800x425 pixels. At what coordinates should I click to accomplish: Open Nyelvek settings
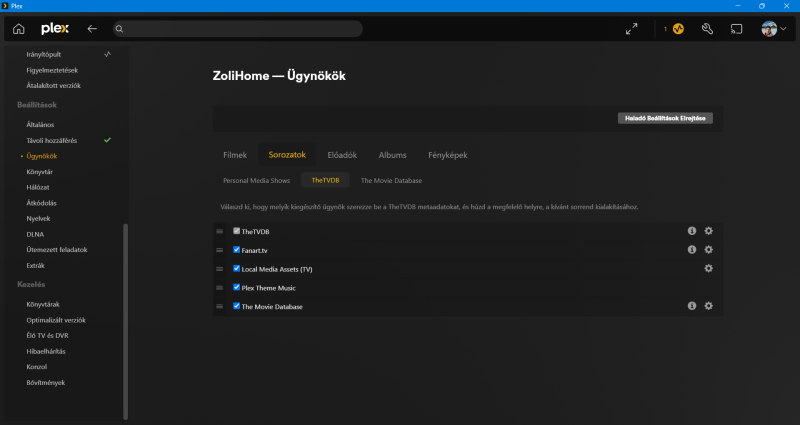click(38, 218)
